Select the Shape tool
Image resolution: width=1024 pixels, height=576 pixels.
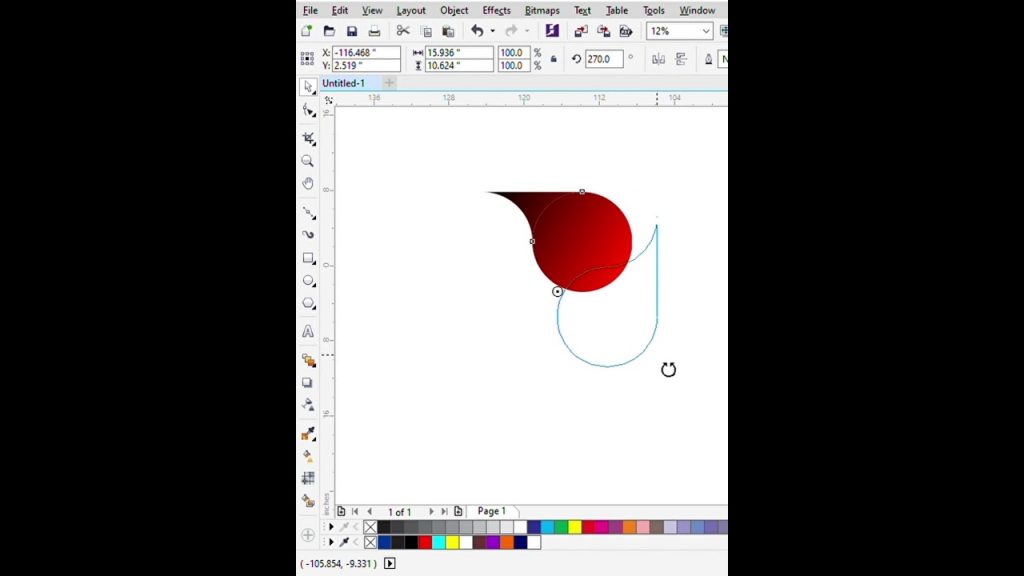point(307,111)
